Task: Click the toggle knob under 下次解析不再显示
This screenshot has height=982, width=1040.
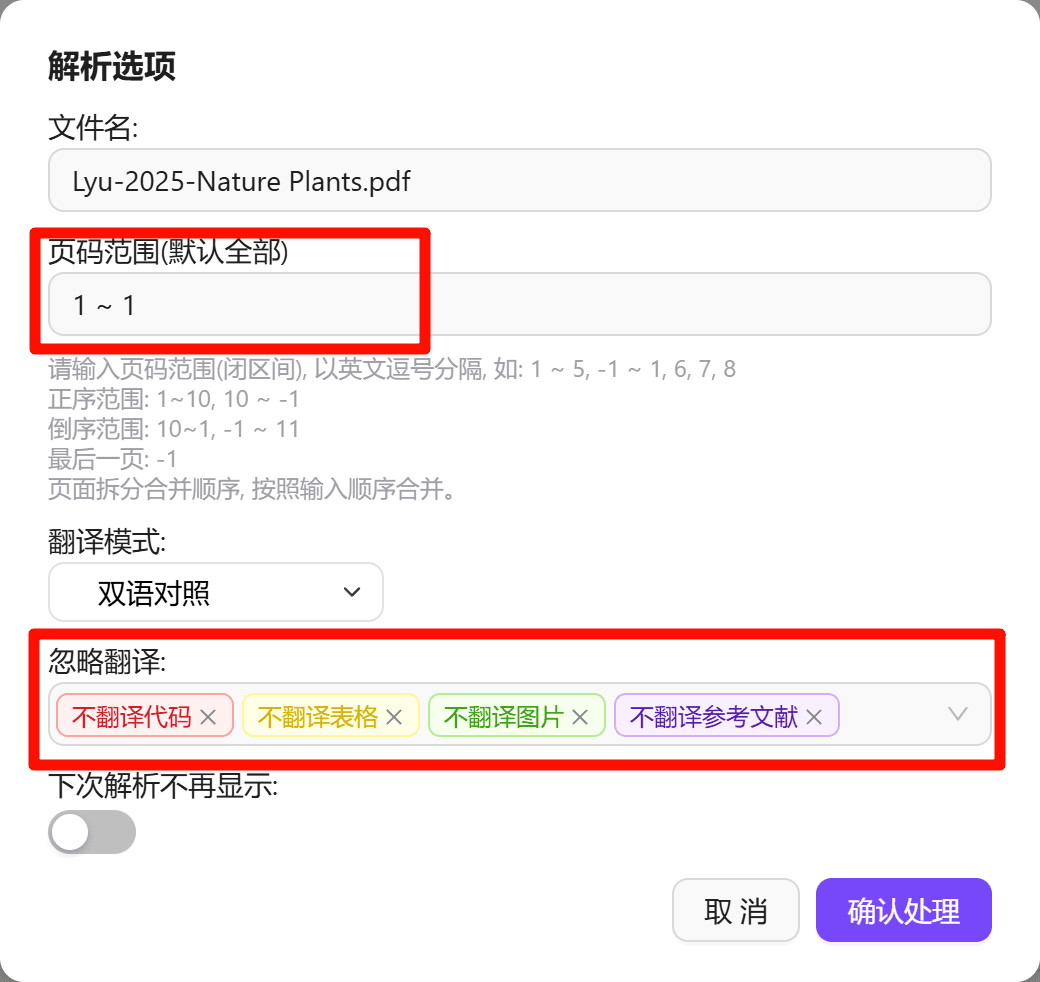Action: (70, 831)
